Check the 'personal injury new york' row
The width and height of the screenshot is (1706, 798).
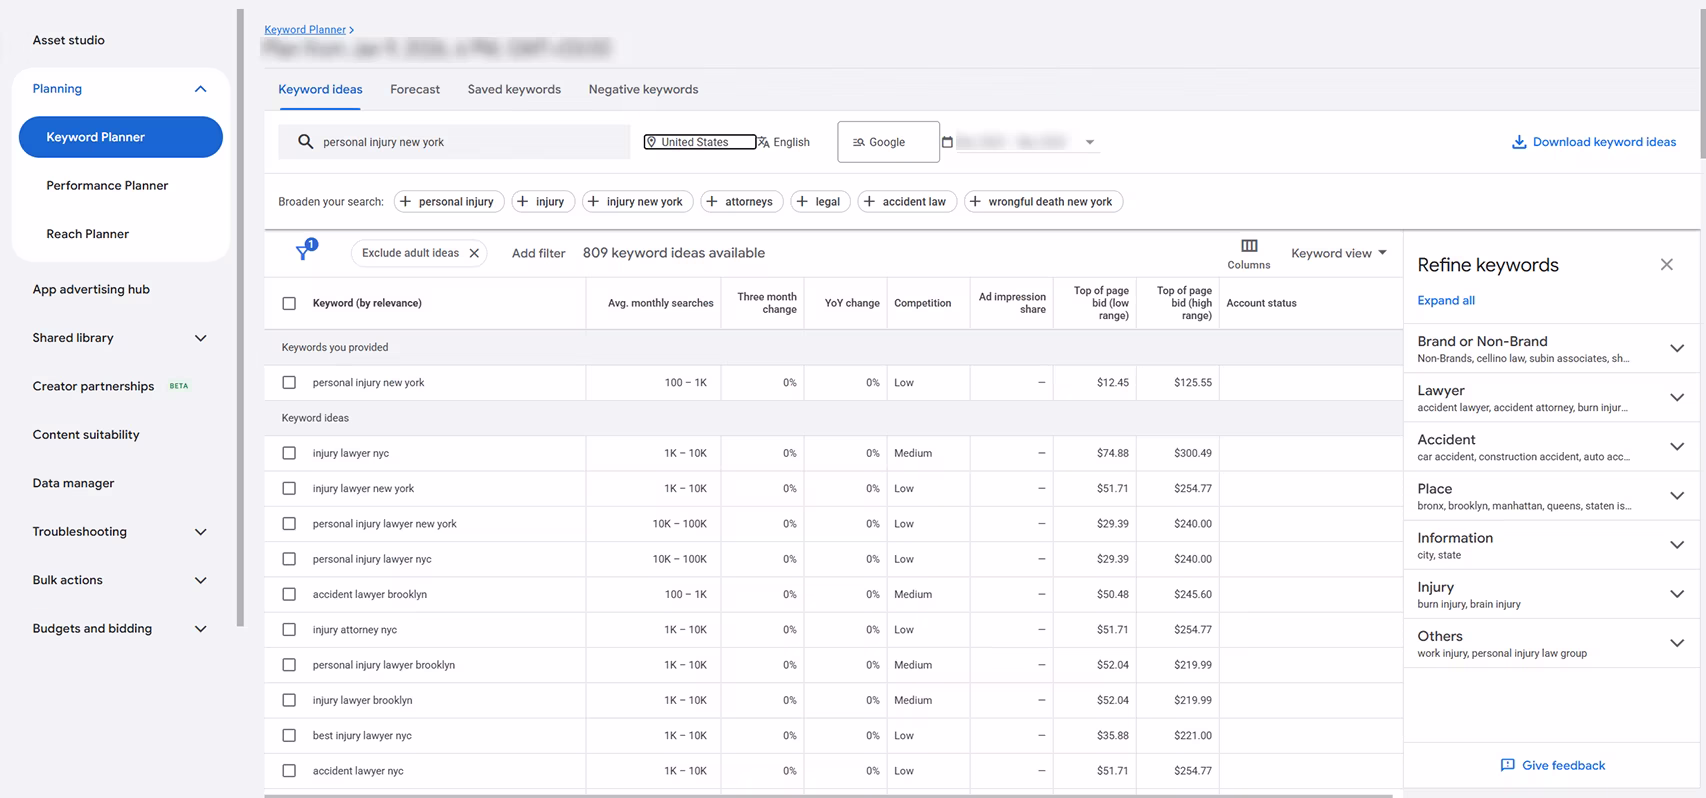coord(289,382)
